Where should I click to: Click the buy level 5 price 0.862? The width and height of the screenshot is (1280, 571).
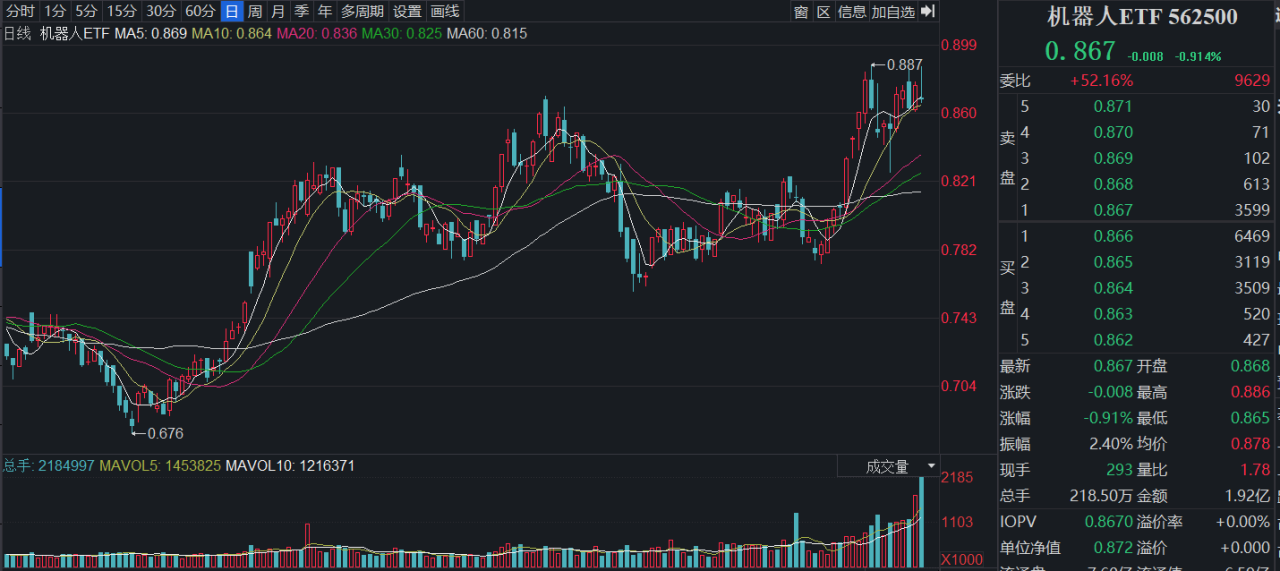pos(1113,340)
